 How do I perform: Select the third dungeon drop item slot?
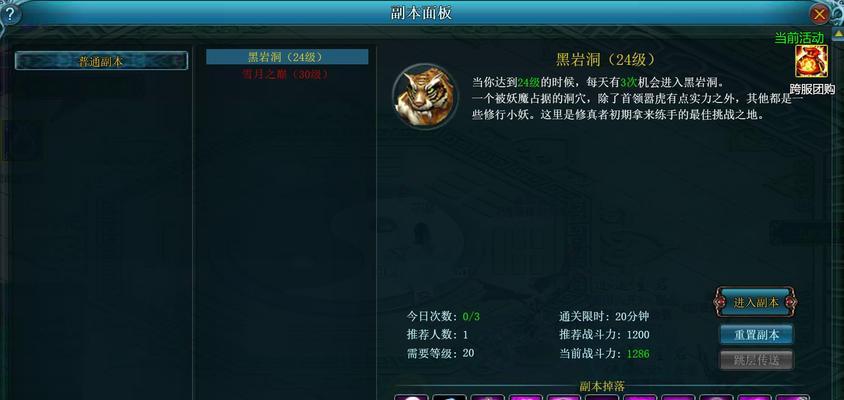point(488,397)
